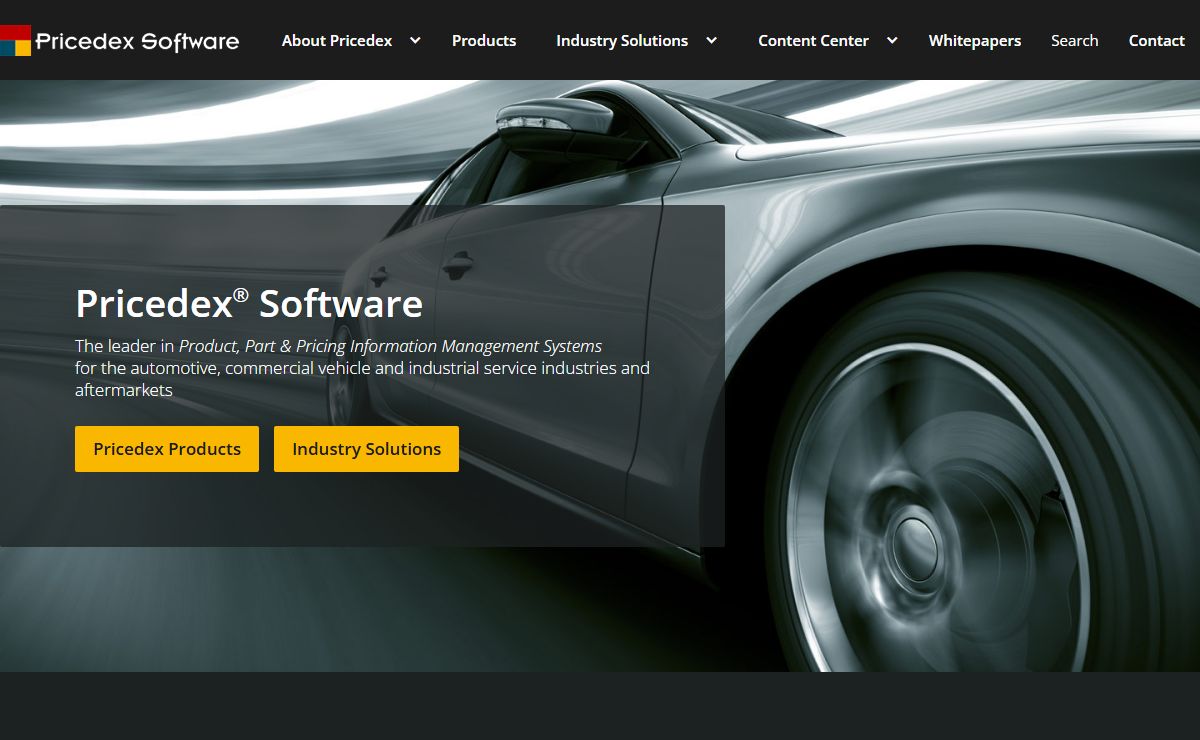Click the Industry Solutions yellow button

[366, 449]
